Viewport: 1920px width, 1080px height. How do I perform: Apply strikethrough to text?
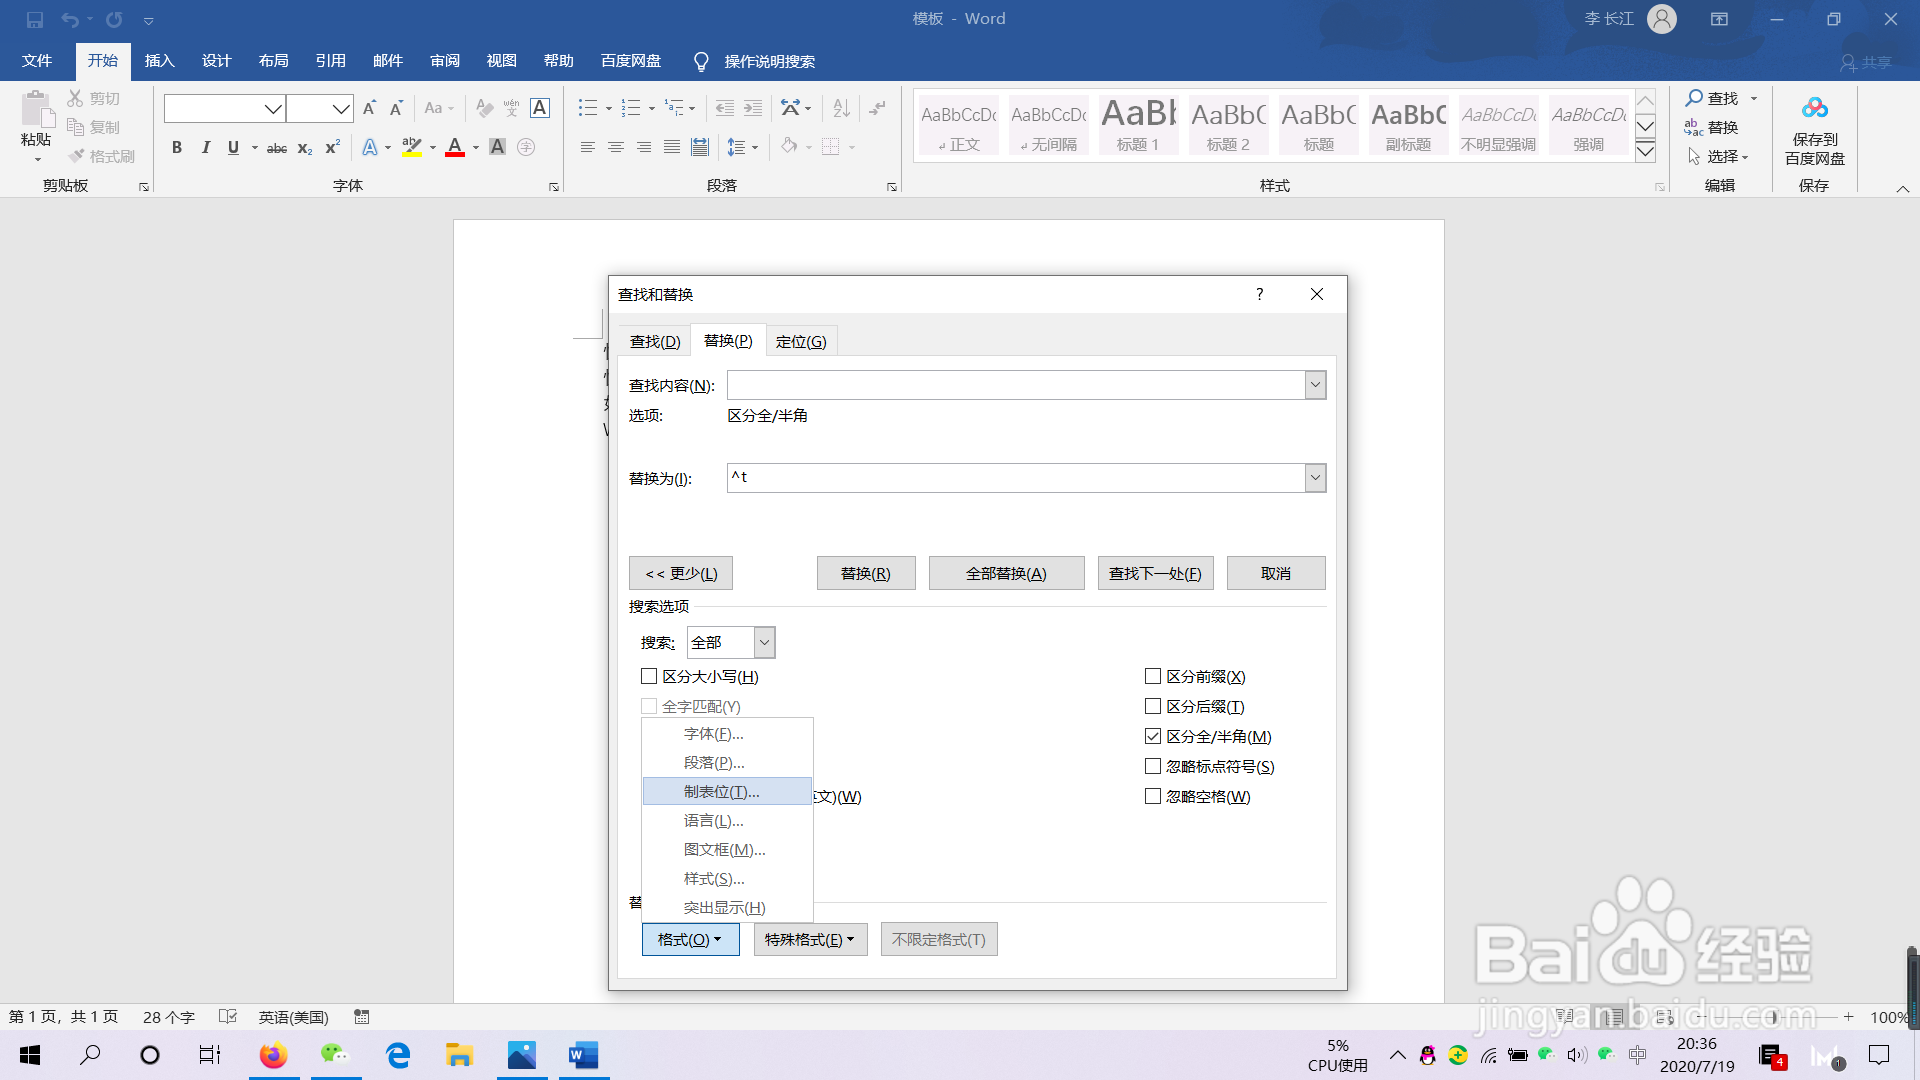click(276, 147)
